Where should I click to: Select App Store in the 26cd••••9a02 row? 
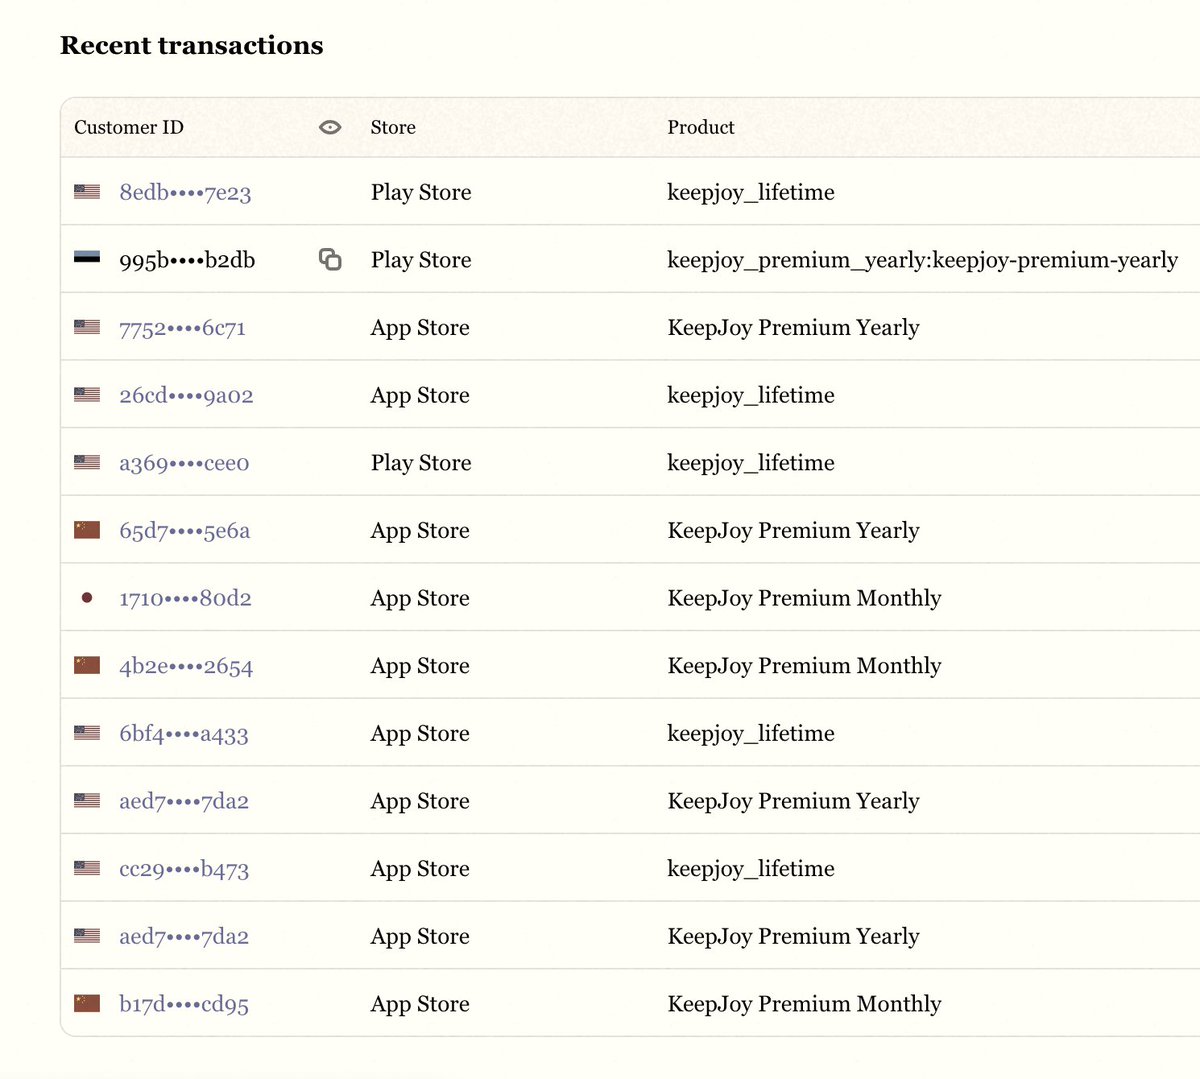pyautogui.click(x=420, y=395)
